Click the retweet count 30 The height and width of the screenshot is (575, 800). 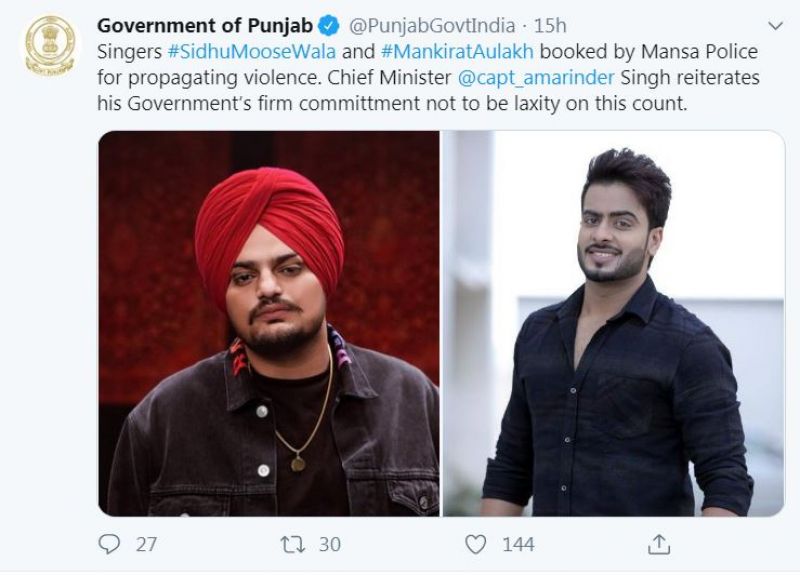pyautogui.click(x=329, y=544)
